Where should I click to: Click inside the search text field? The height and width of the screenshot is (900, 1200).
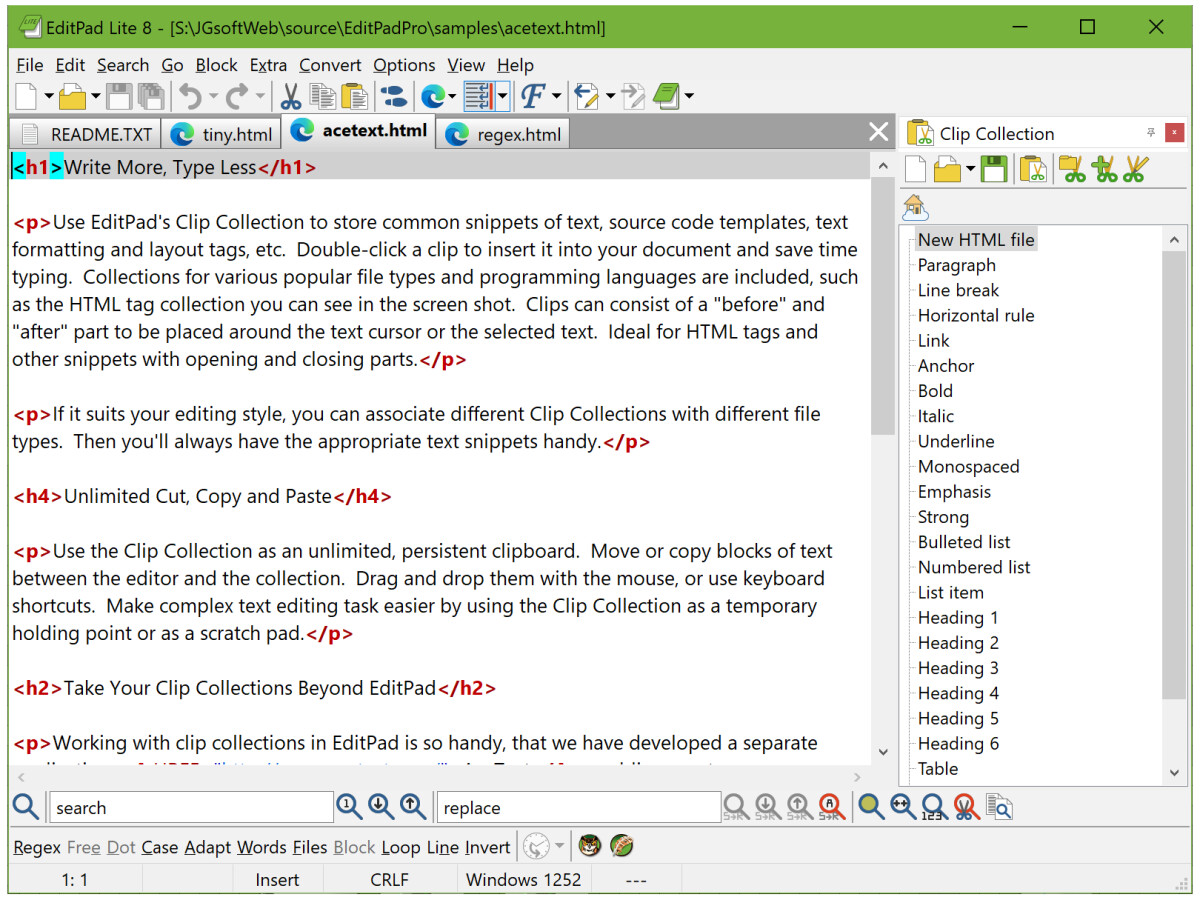tap(192, 807)
